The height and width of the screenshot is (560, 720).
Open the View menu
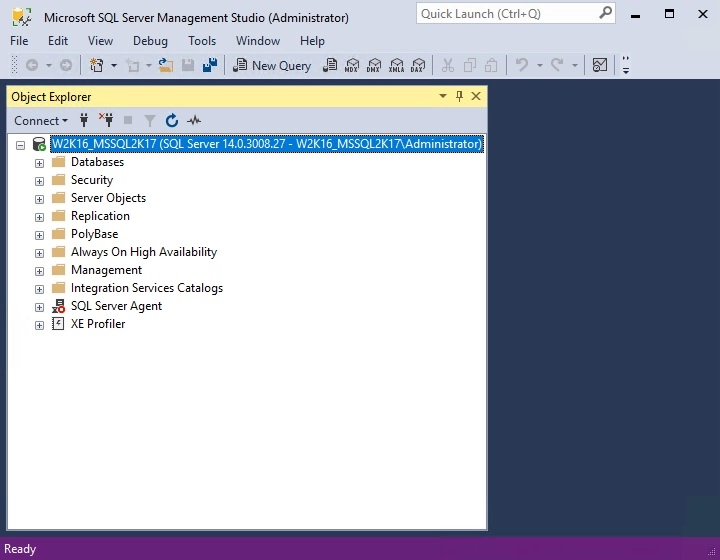pyautogui.click(x=101, y=41)
